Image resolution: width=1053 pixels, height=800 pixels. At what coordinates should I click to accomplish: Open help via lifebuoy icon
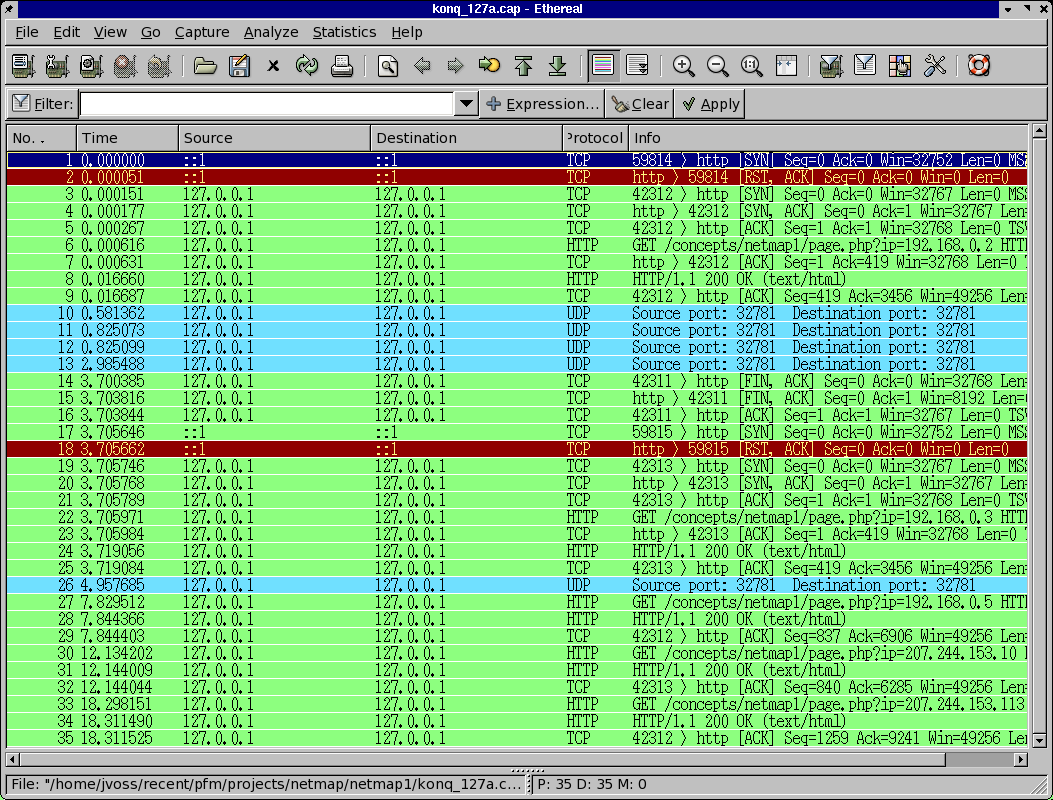tap(978, 66)
